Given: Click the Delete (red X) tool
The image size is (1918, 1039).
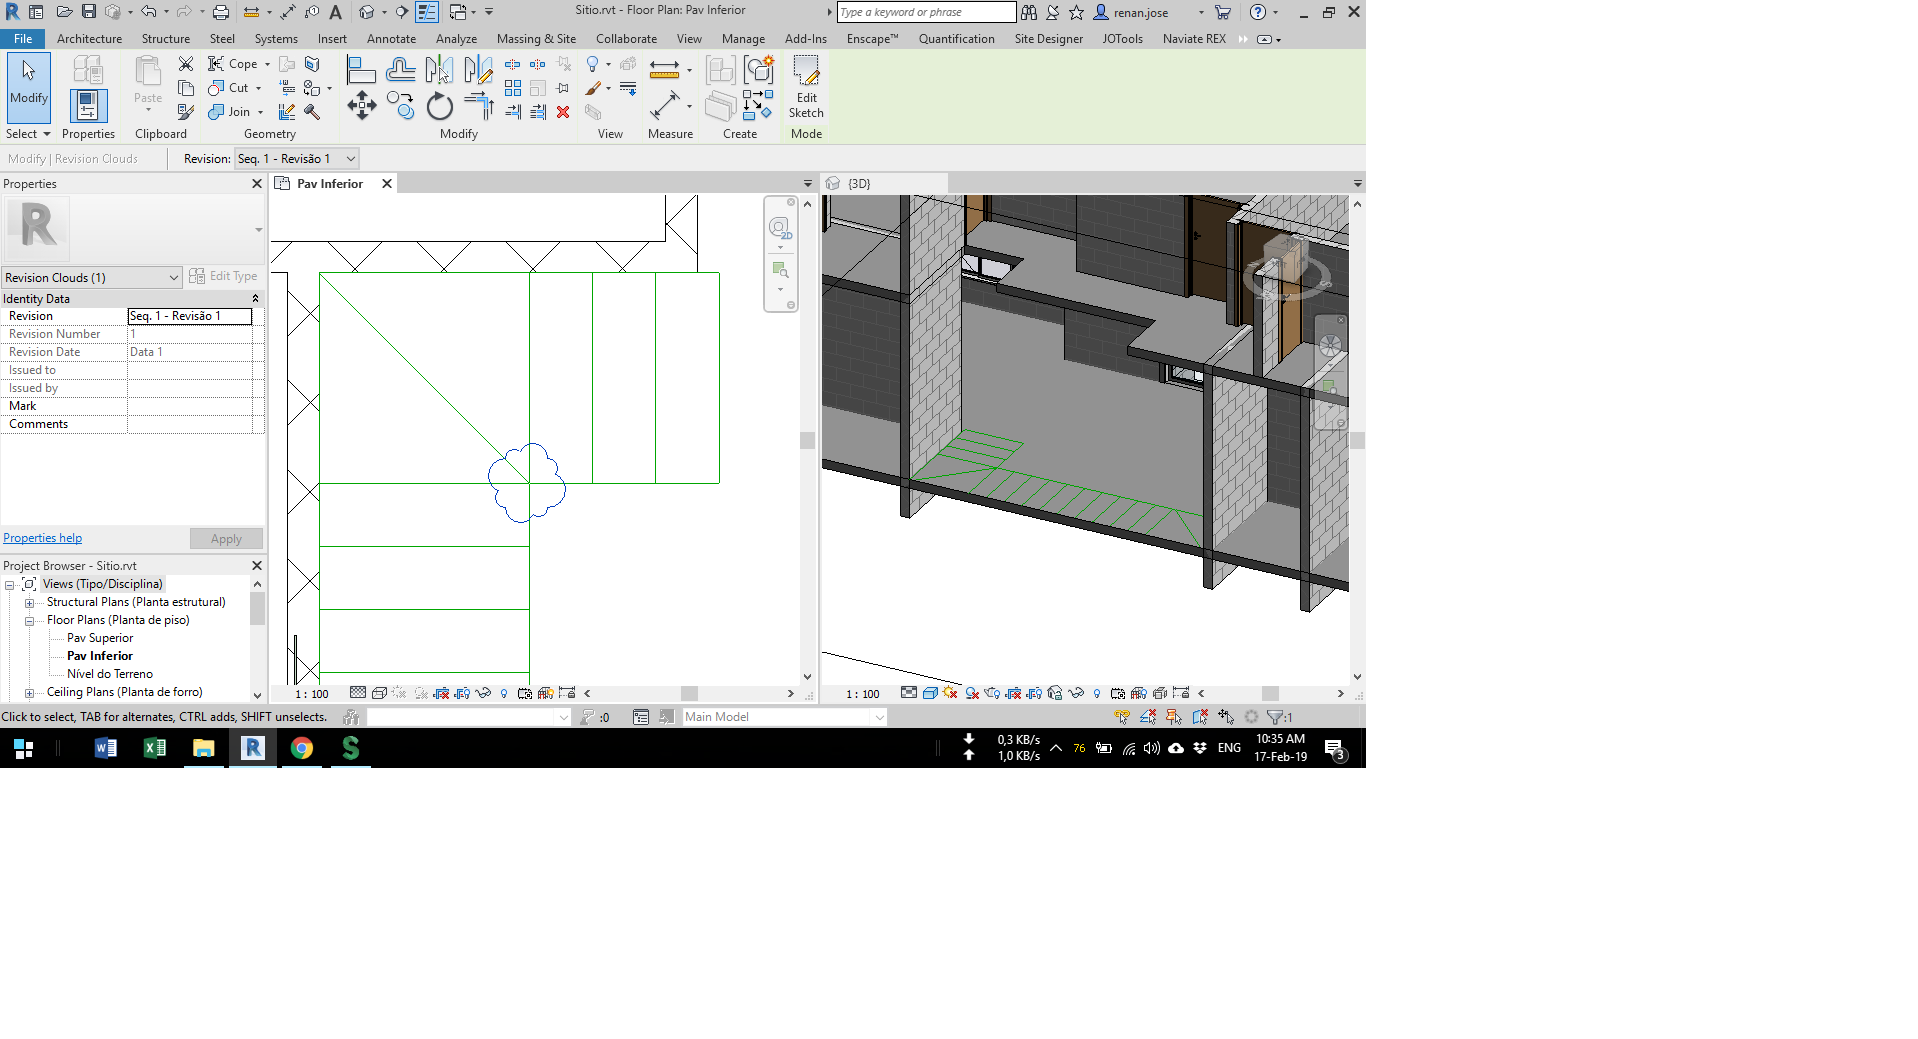Looking at the screenshot, I should pyautogui.click(x=563, y=113).
